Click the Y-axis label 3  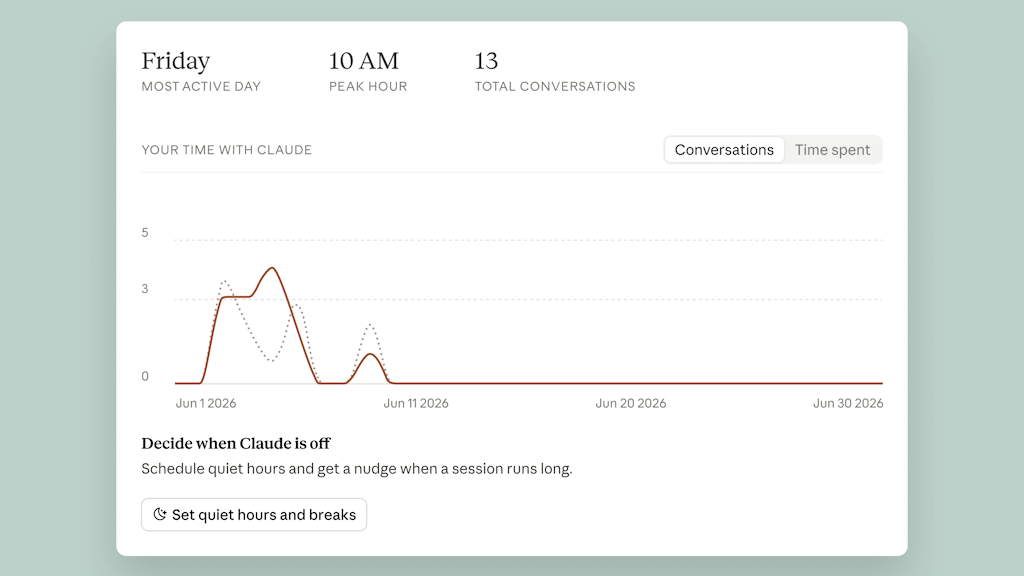(x=145, y=289)
